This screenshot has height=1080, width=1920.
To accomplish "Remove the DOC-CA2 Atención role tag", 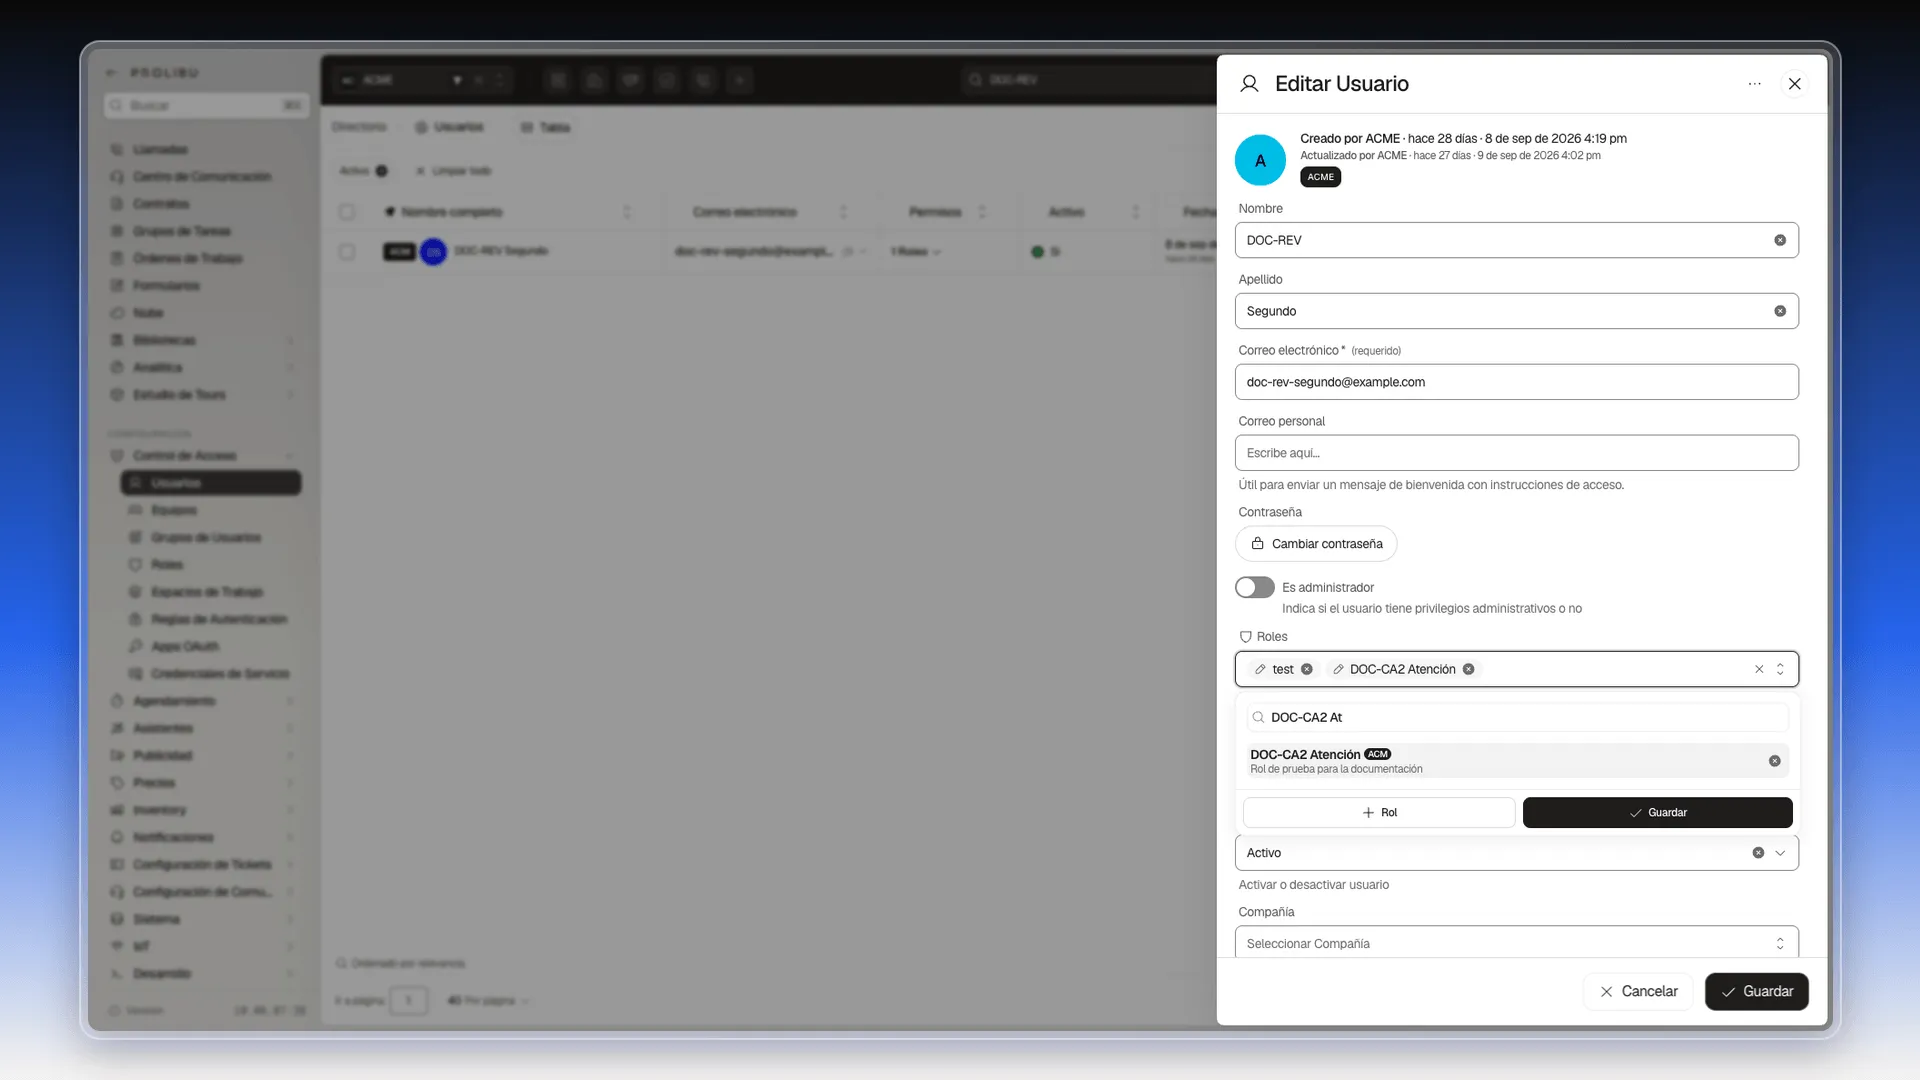I will click(x=1469, y=669).
